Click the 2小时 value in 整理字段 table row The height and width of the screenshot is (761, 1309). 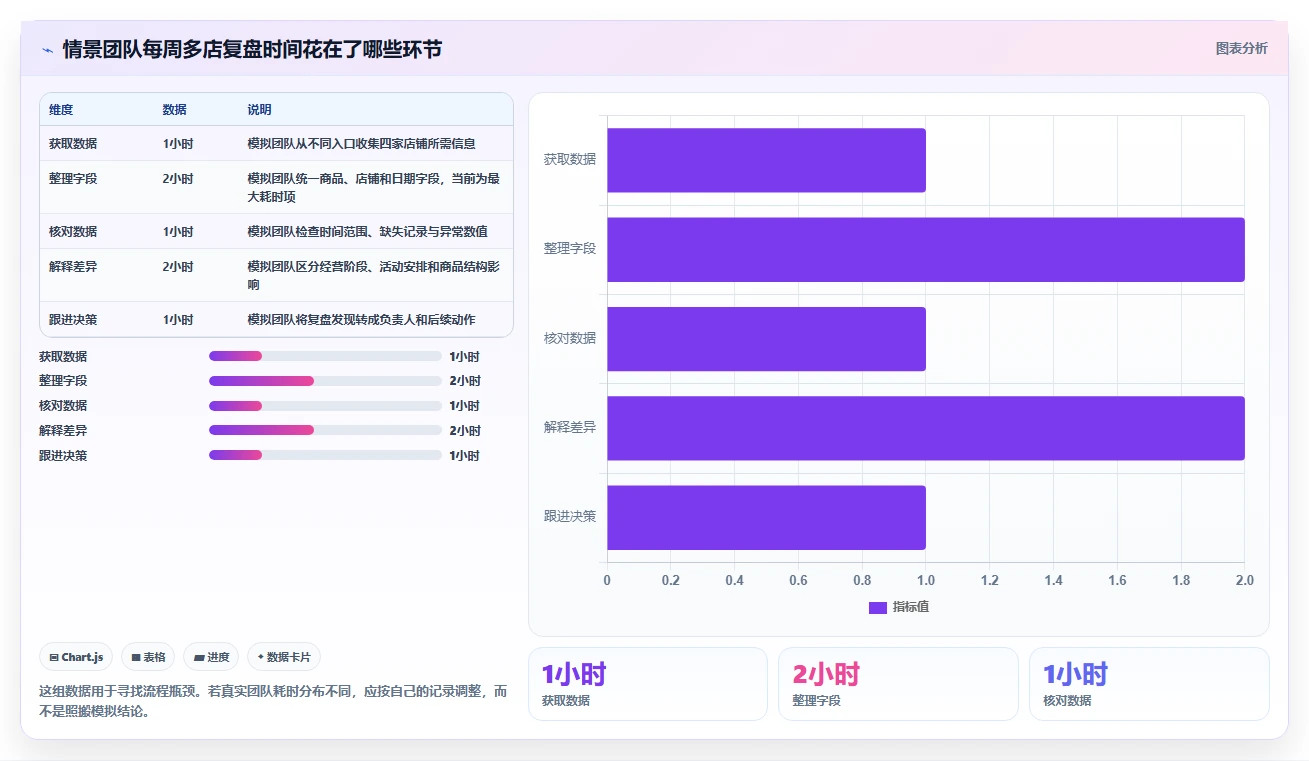tap(178, 179)
